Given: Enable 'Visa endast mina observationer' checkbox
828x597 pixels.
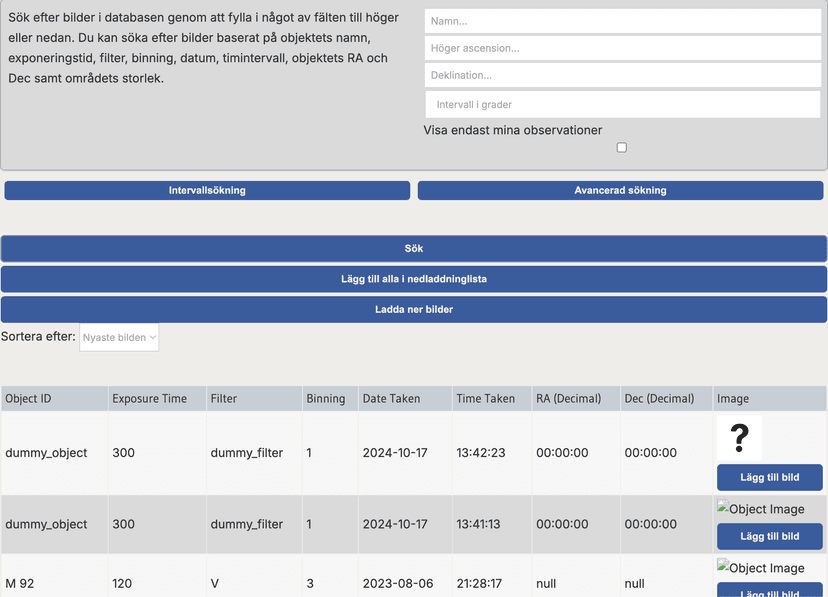Looking at the screenshot, I should pyautogui.click(x=622, y=148).
